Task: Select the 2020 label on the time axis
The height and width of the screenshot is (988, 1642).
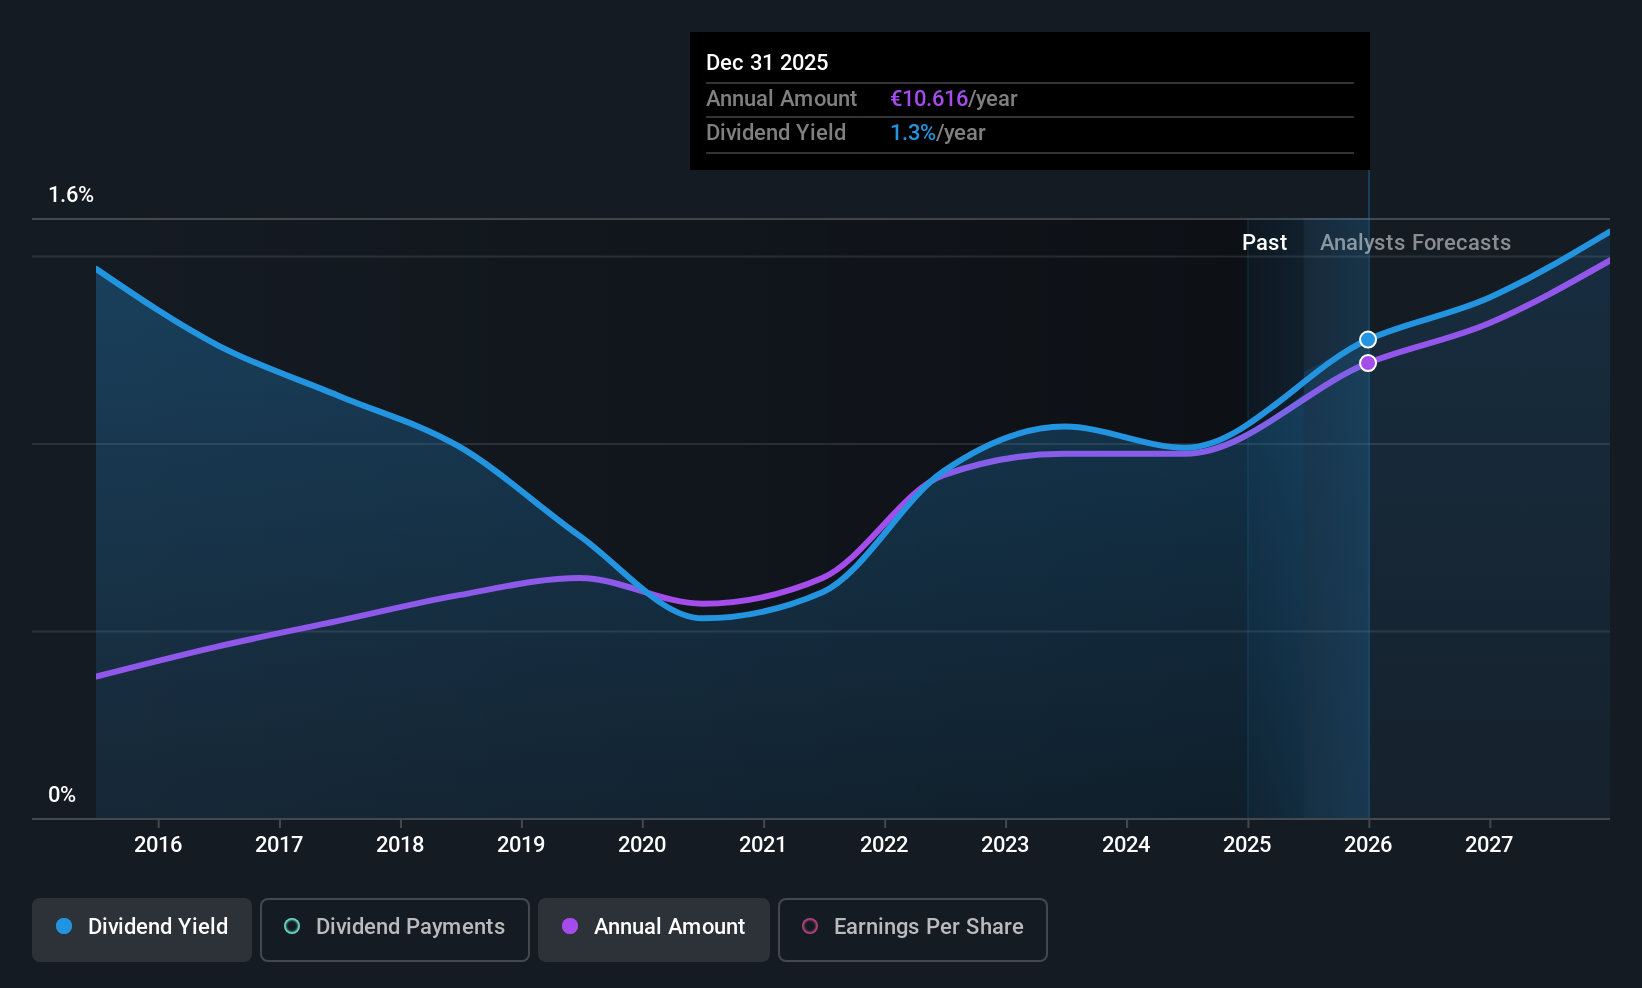Action: 642,845
